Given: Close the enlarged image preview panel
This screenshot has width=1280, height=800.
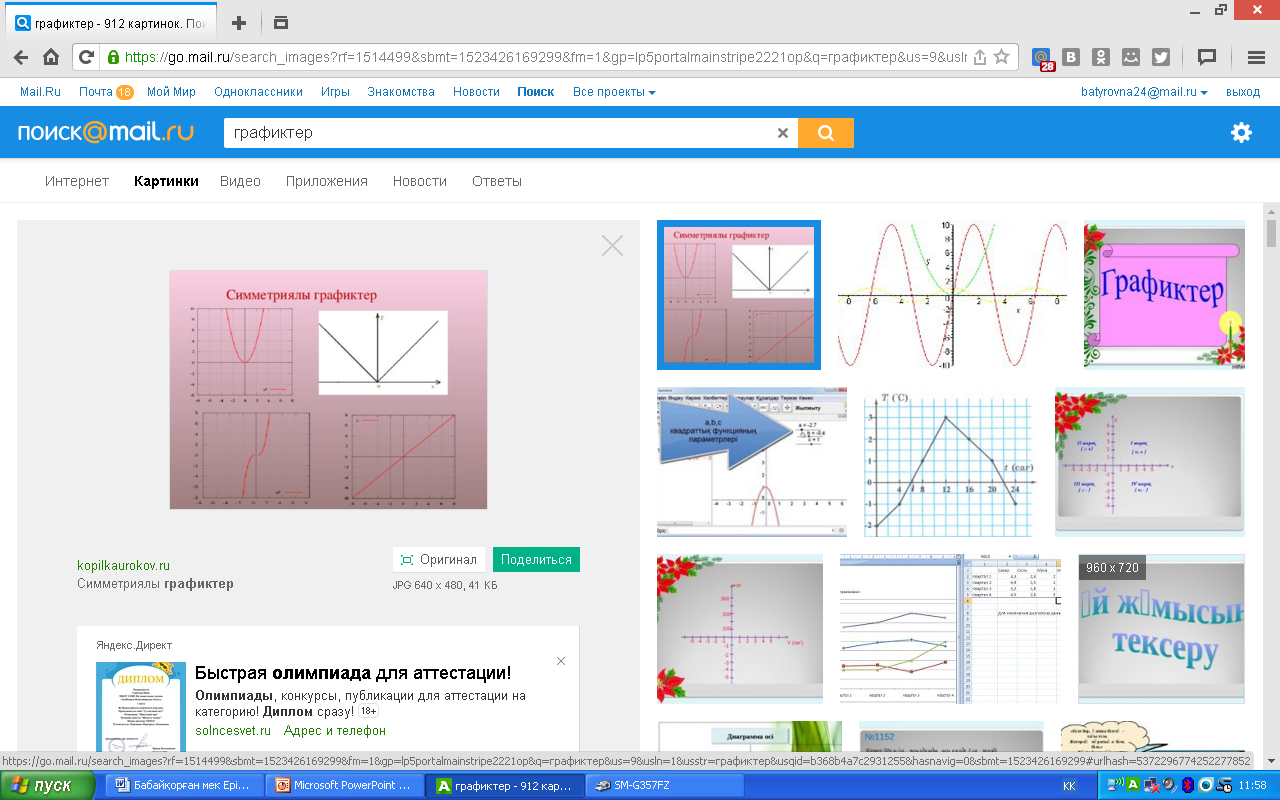Looking at the screenshot, I should pyautogui.click(x=612, y=245).
